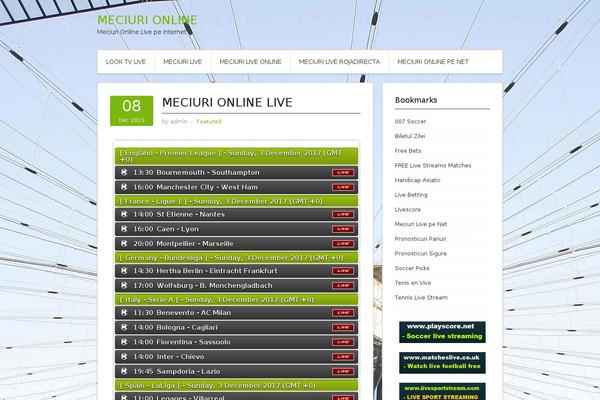This screenshot has height=400, width=600.
Task: Click the LIVE badge for Caen - Lyon
Action: pos(343,229)
